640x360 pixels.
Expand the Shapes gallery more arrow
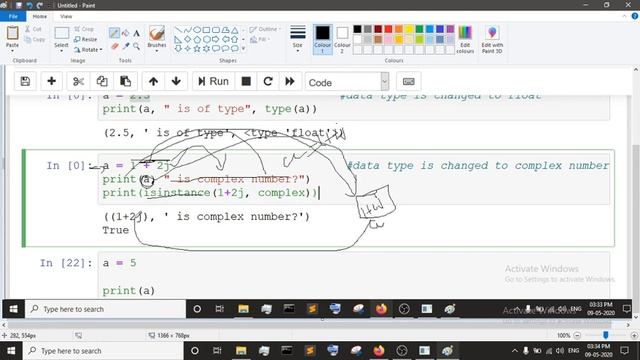tap(244, 49)
